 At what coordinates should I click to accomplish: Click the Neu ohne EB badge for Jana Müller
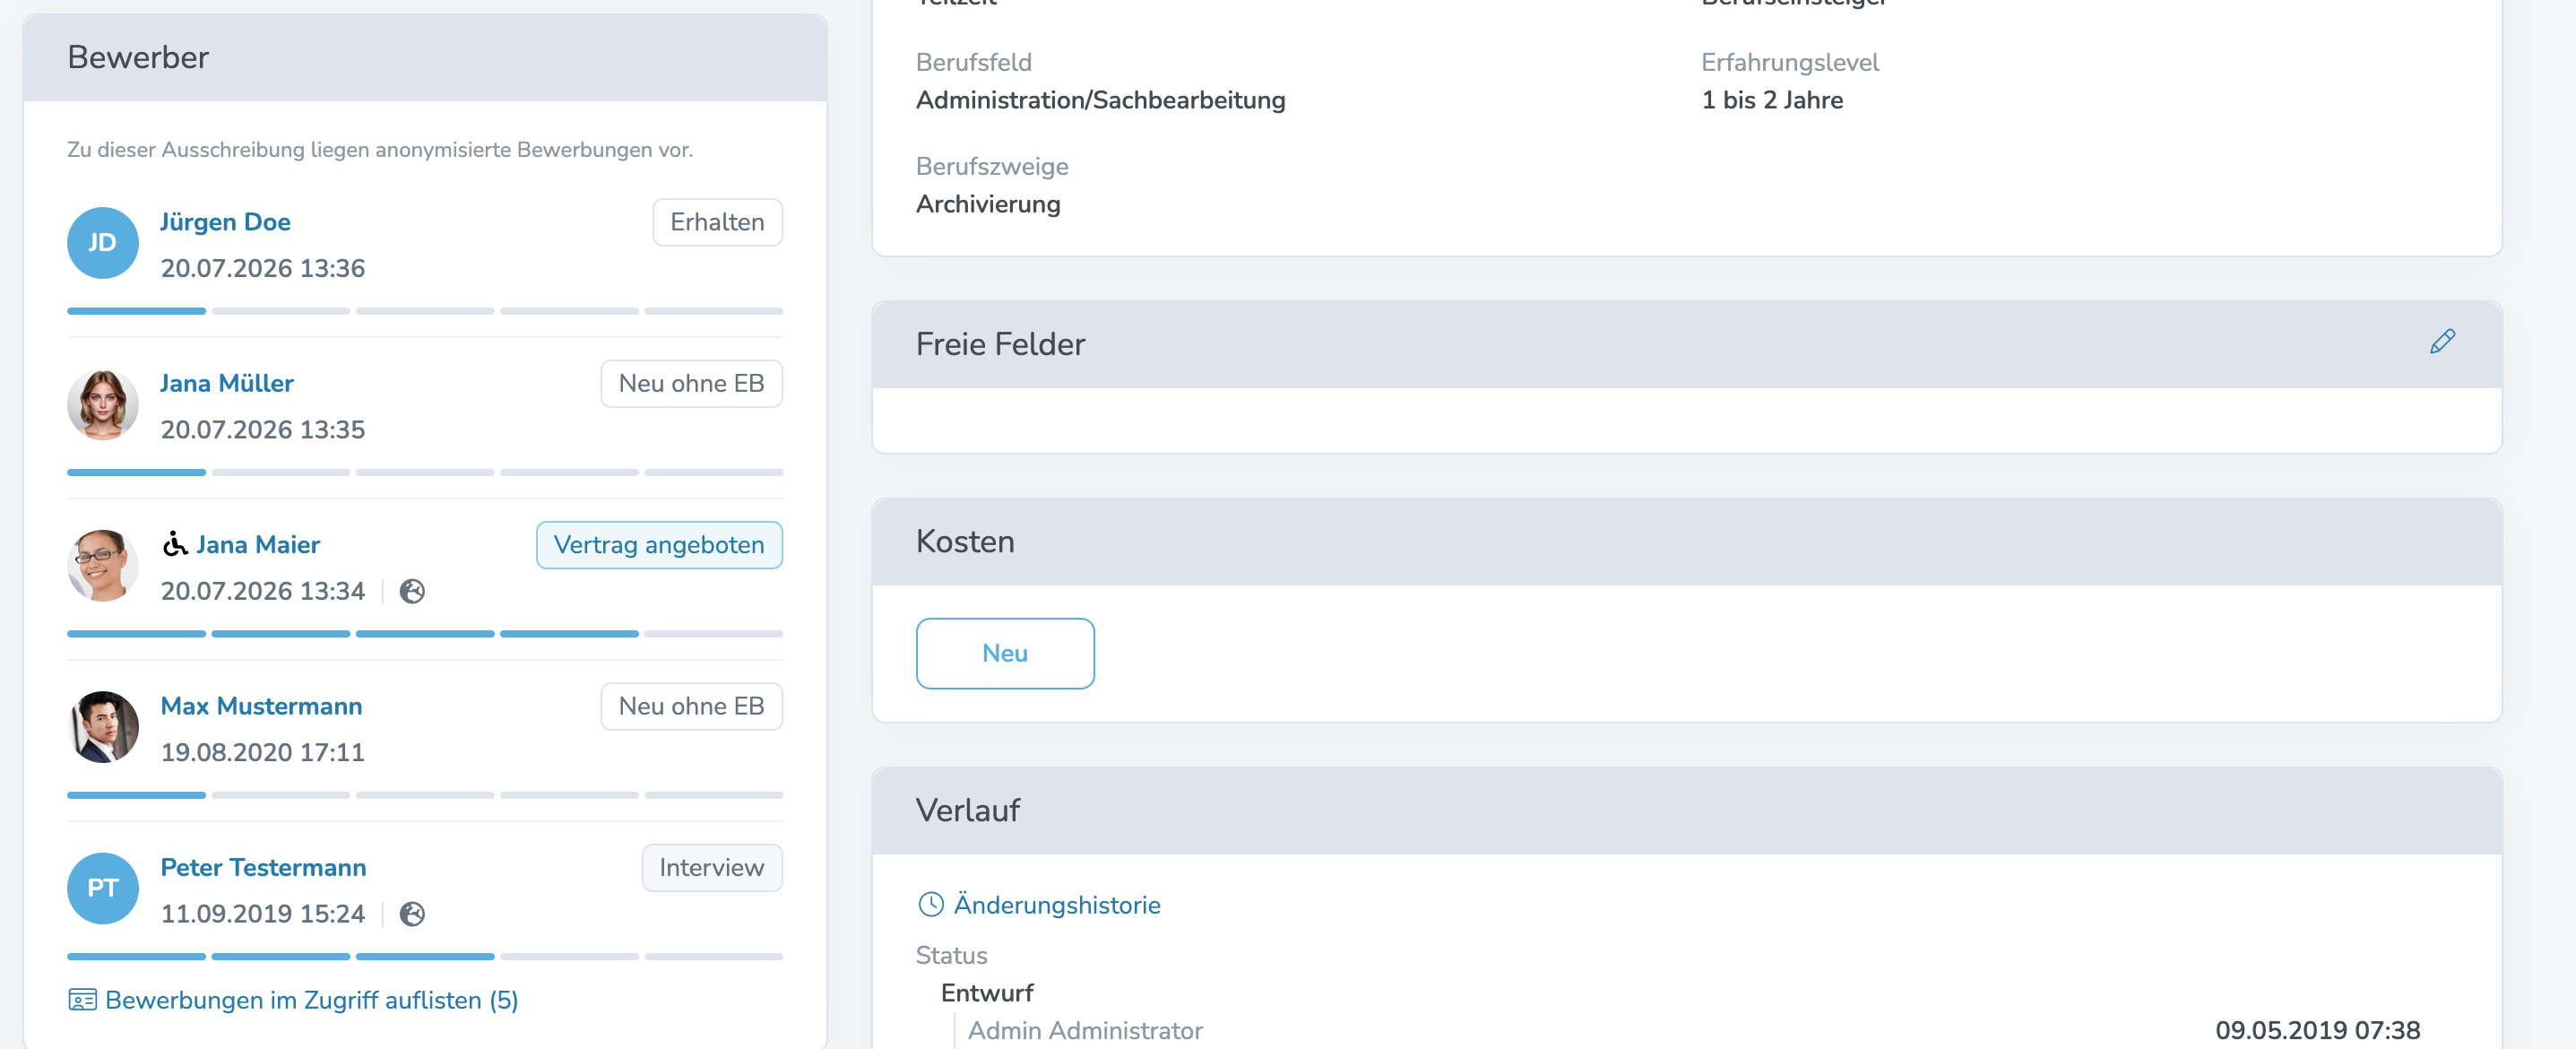point(691,383)
